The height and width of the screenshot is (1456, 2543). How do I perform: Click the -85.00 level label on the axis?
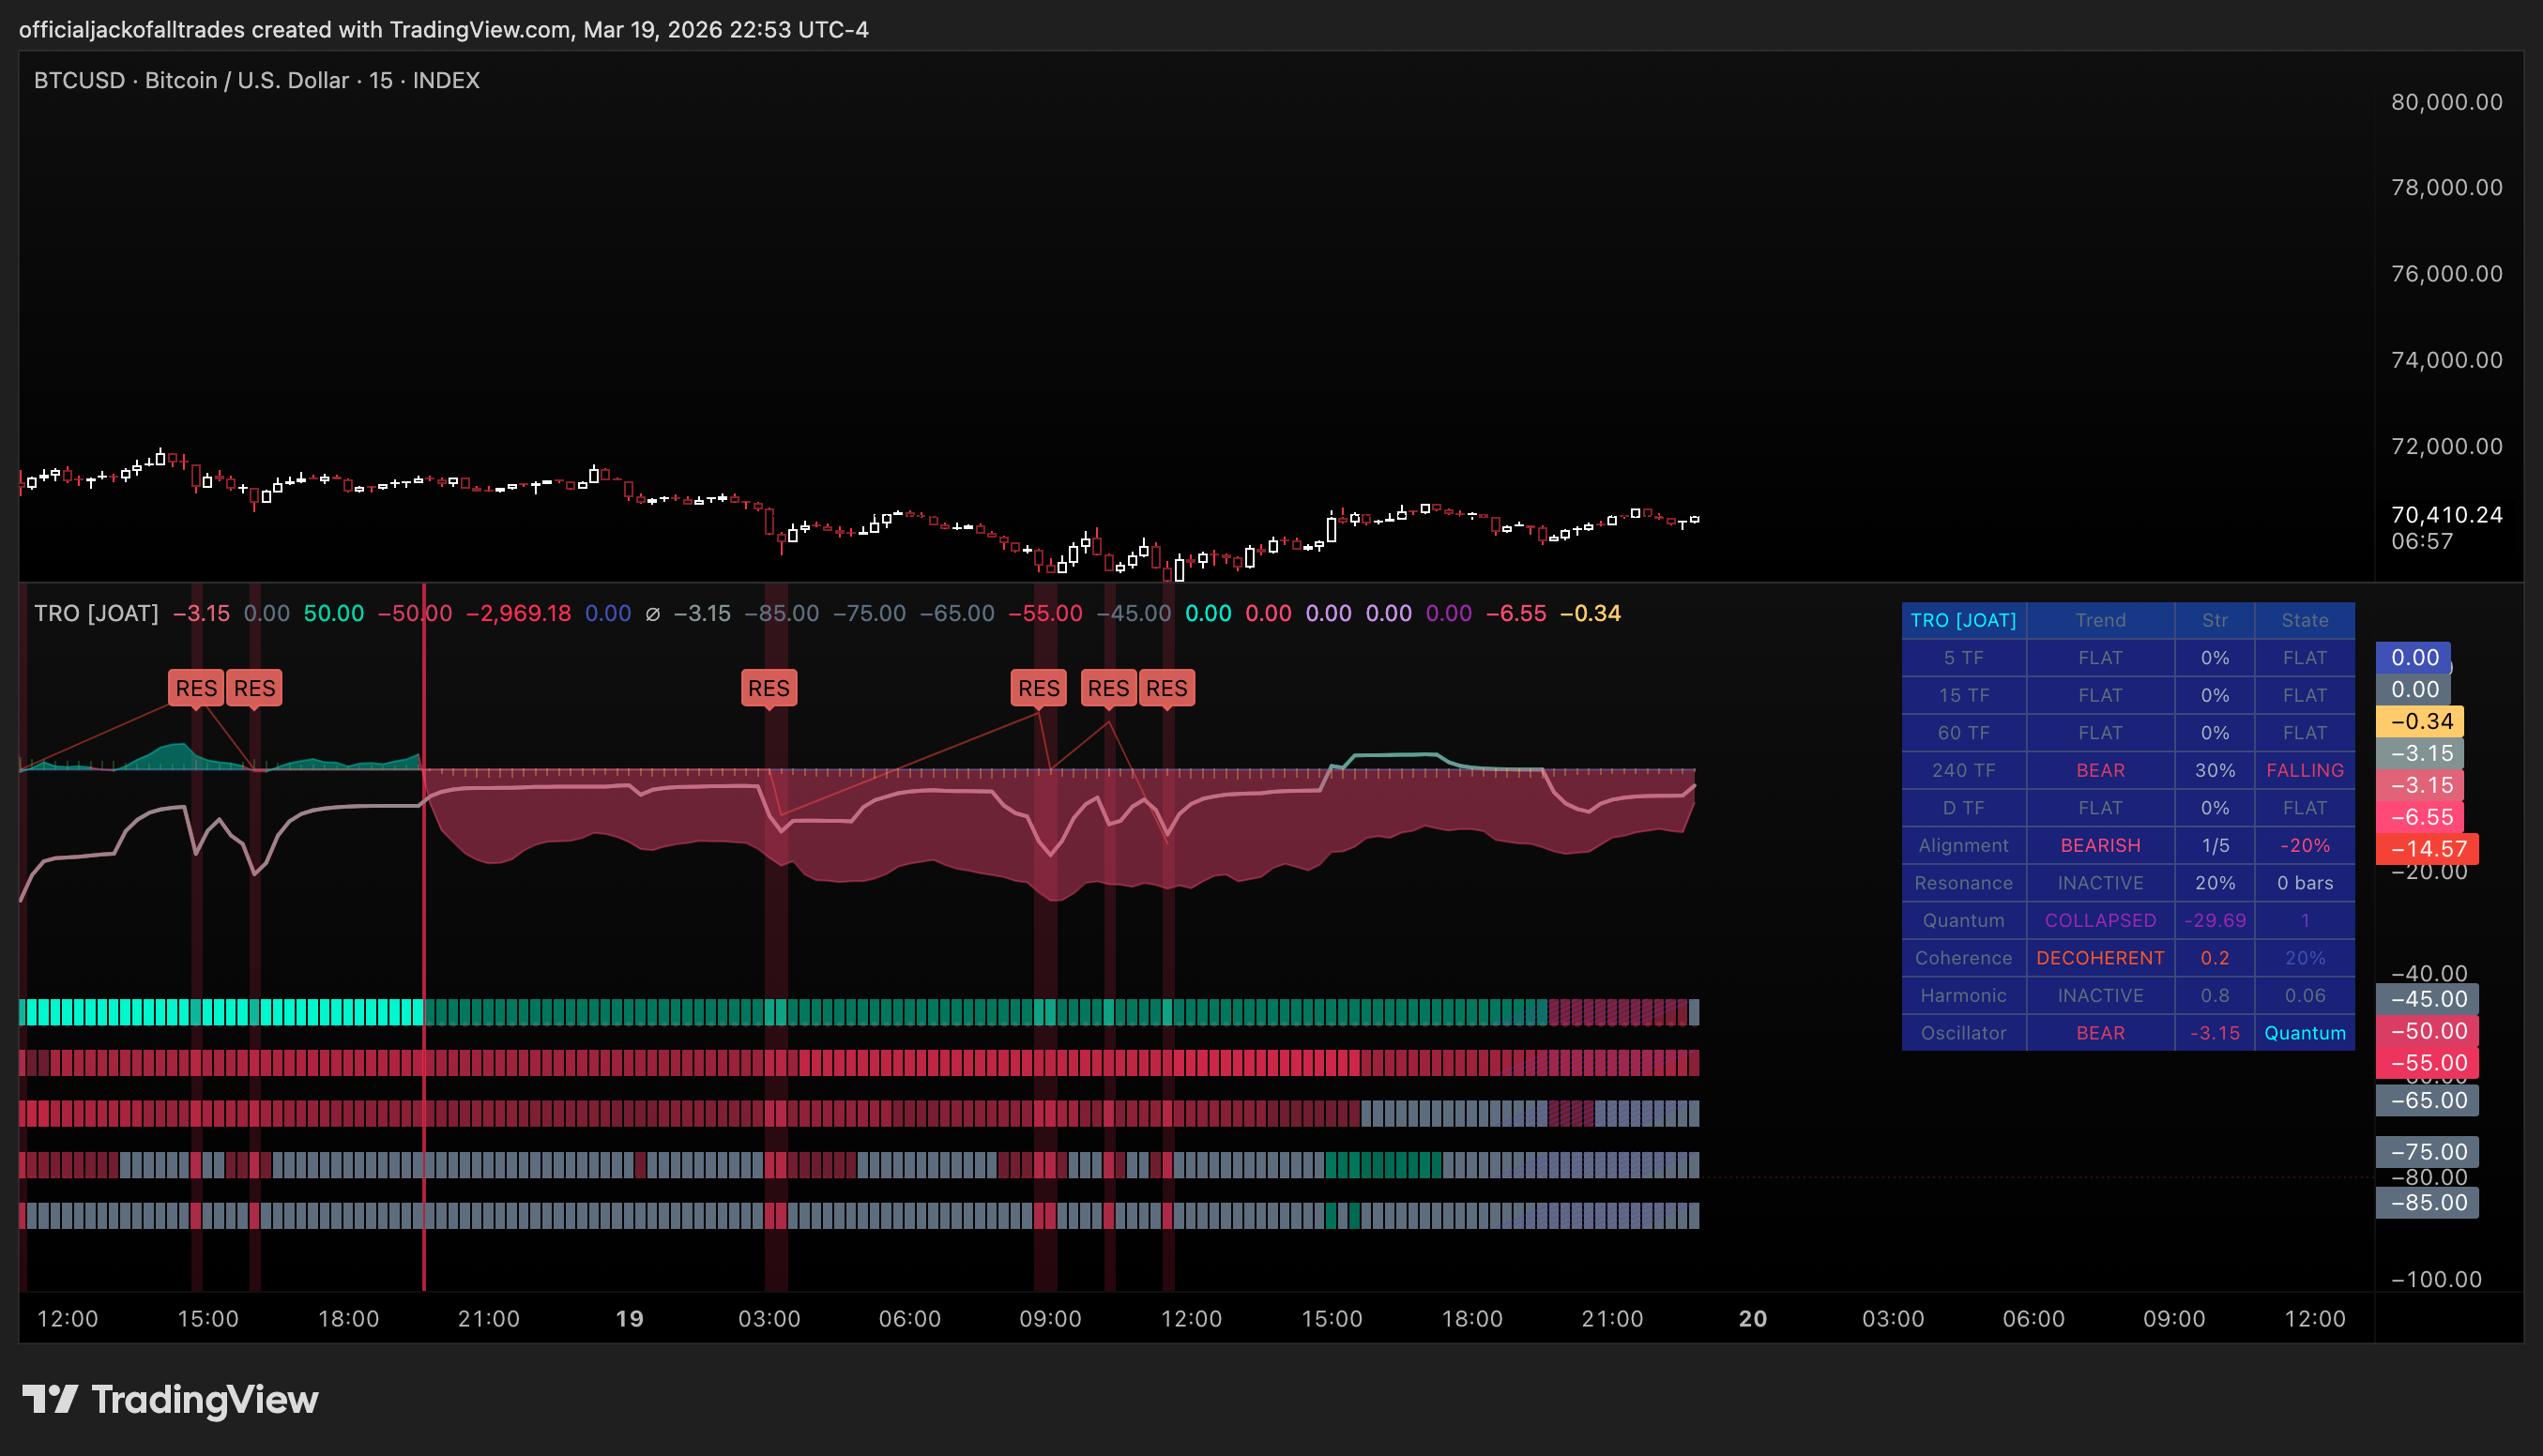click(2427, 1203)
